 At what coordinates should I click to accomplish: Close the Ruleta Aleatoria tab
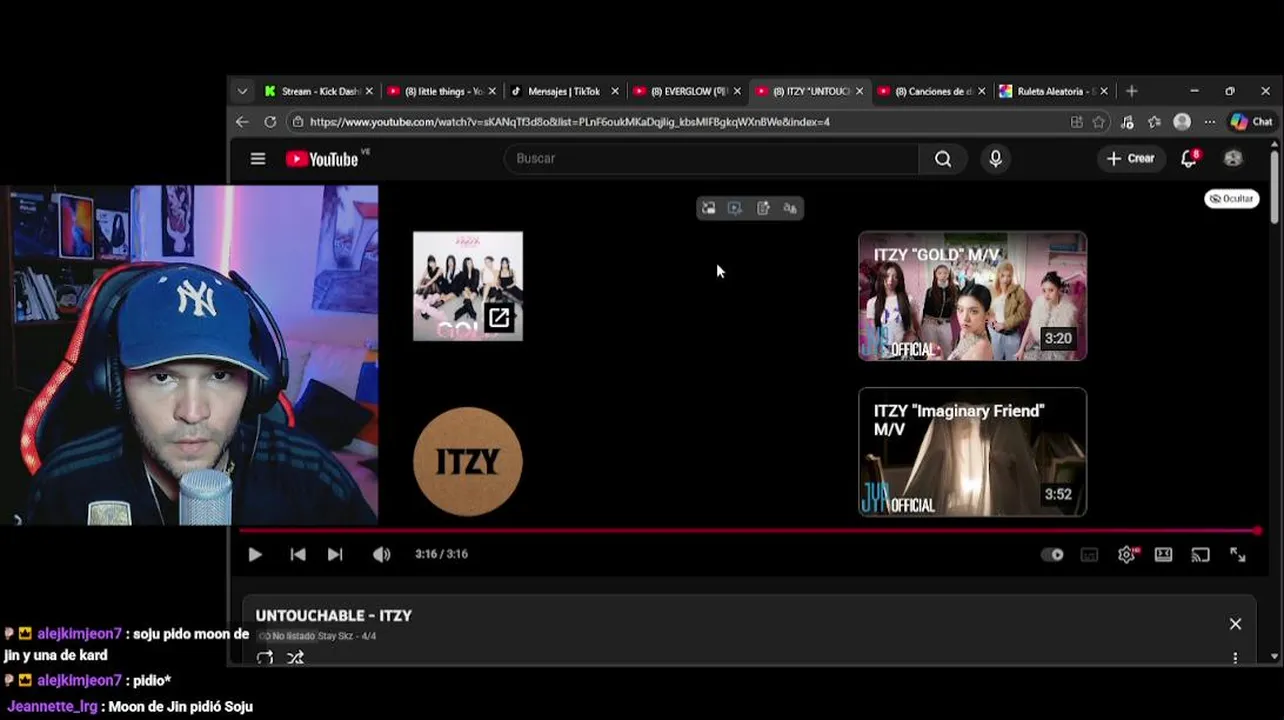(1103, 91)
